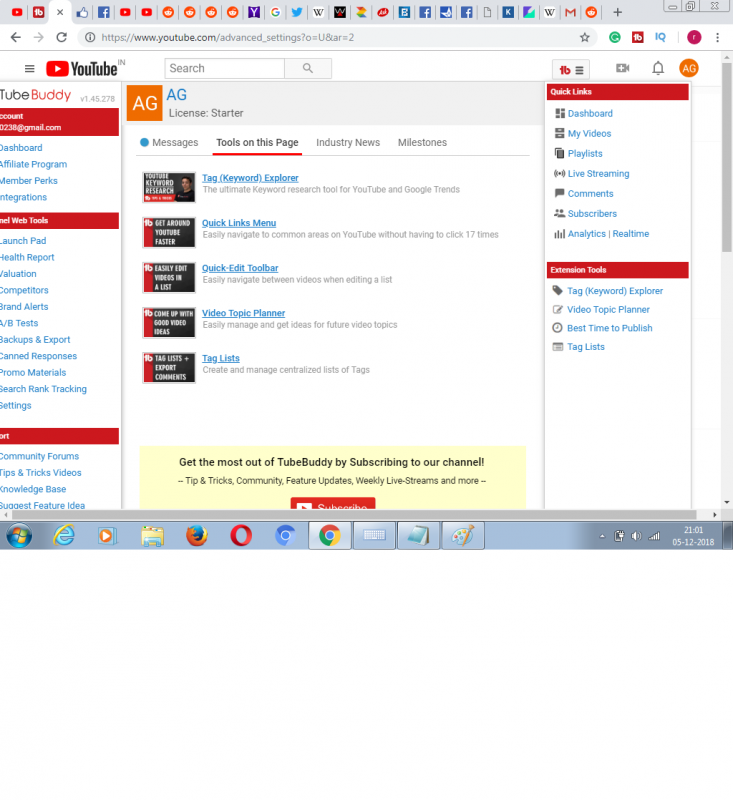Open Chrome's three-dot menu
The width and height of the screenshot is (733, 800).
(718, 37)
